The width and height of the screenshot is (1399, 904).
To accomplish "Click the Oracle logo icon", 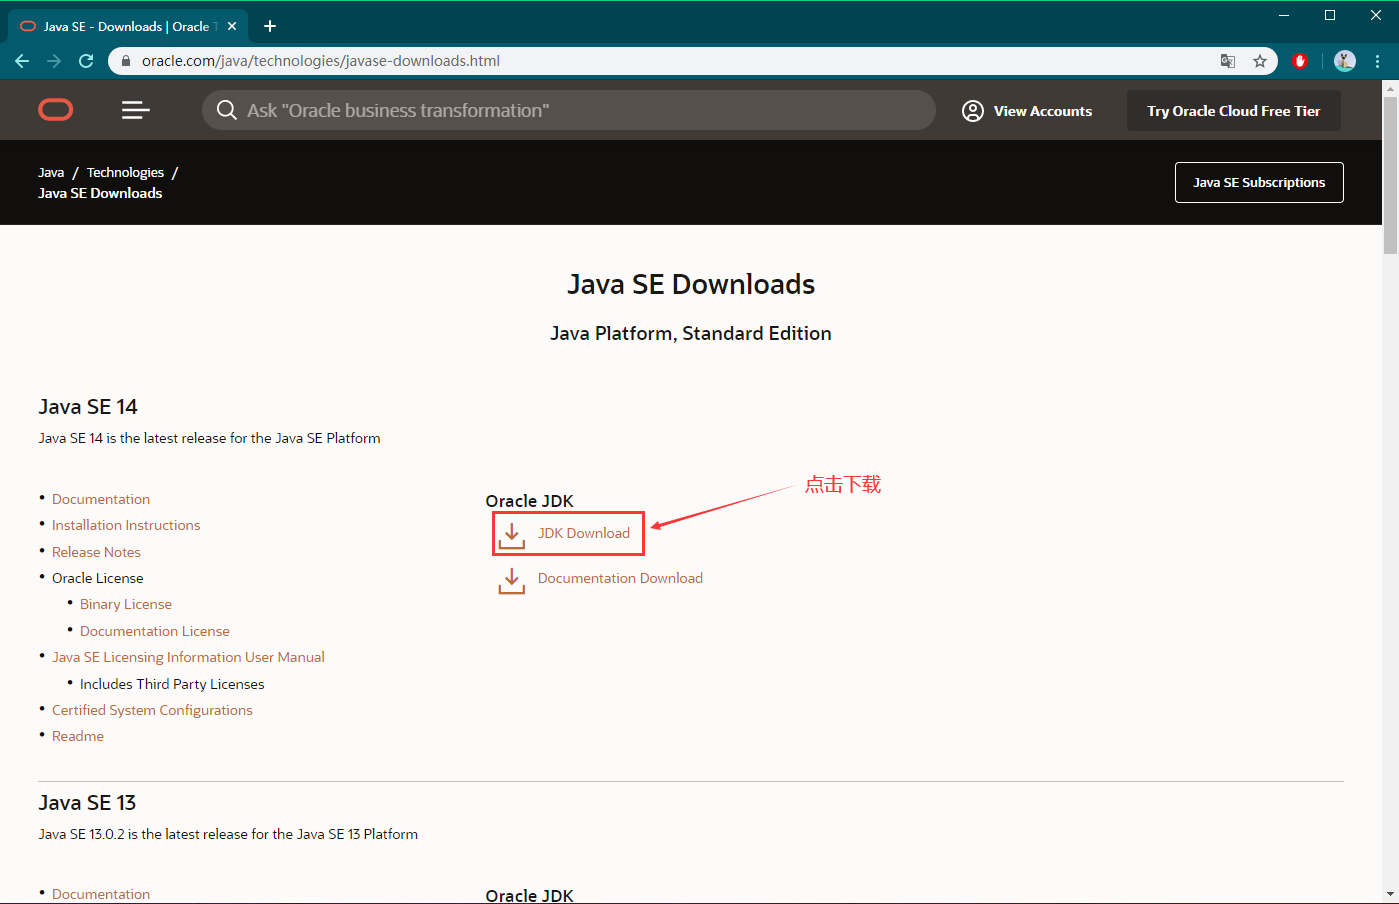I will pyautogui.click(x=56, y=110).
